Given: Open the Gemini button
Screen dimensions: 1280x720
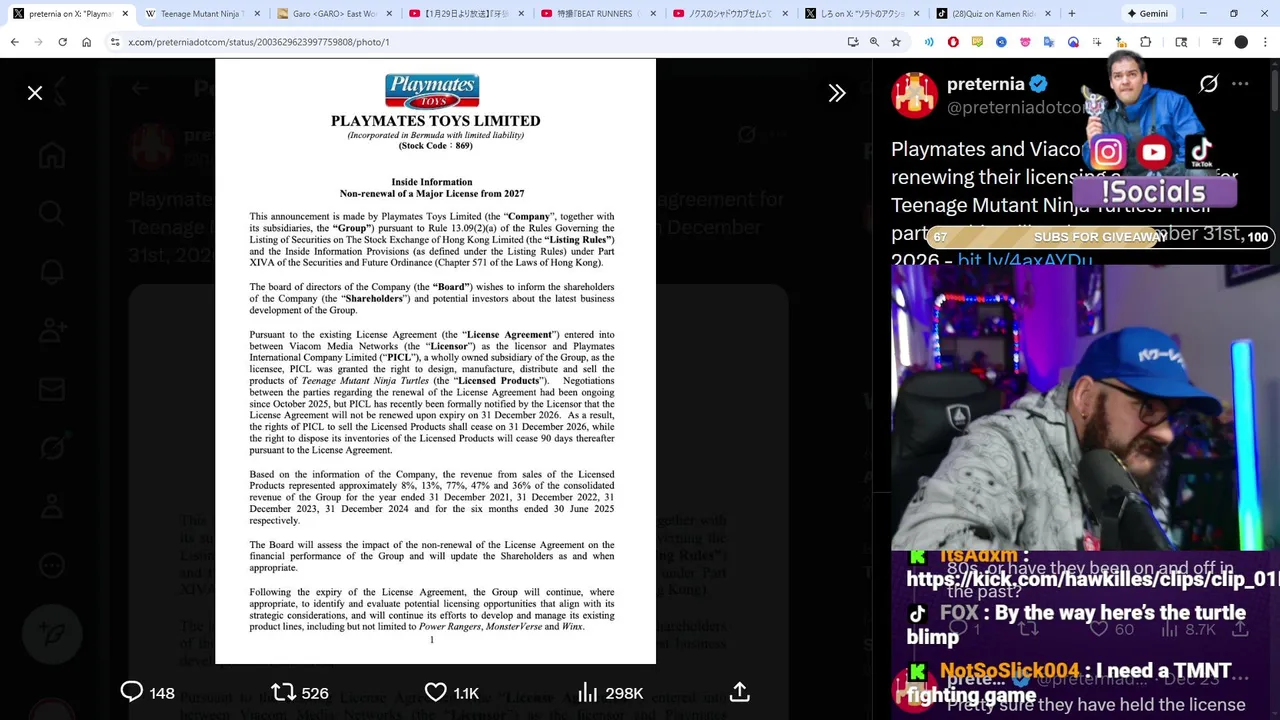Looking at the screenshot, I should click(1146, 14).
